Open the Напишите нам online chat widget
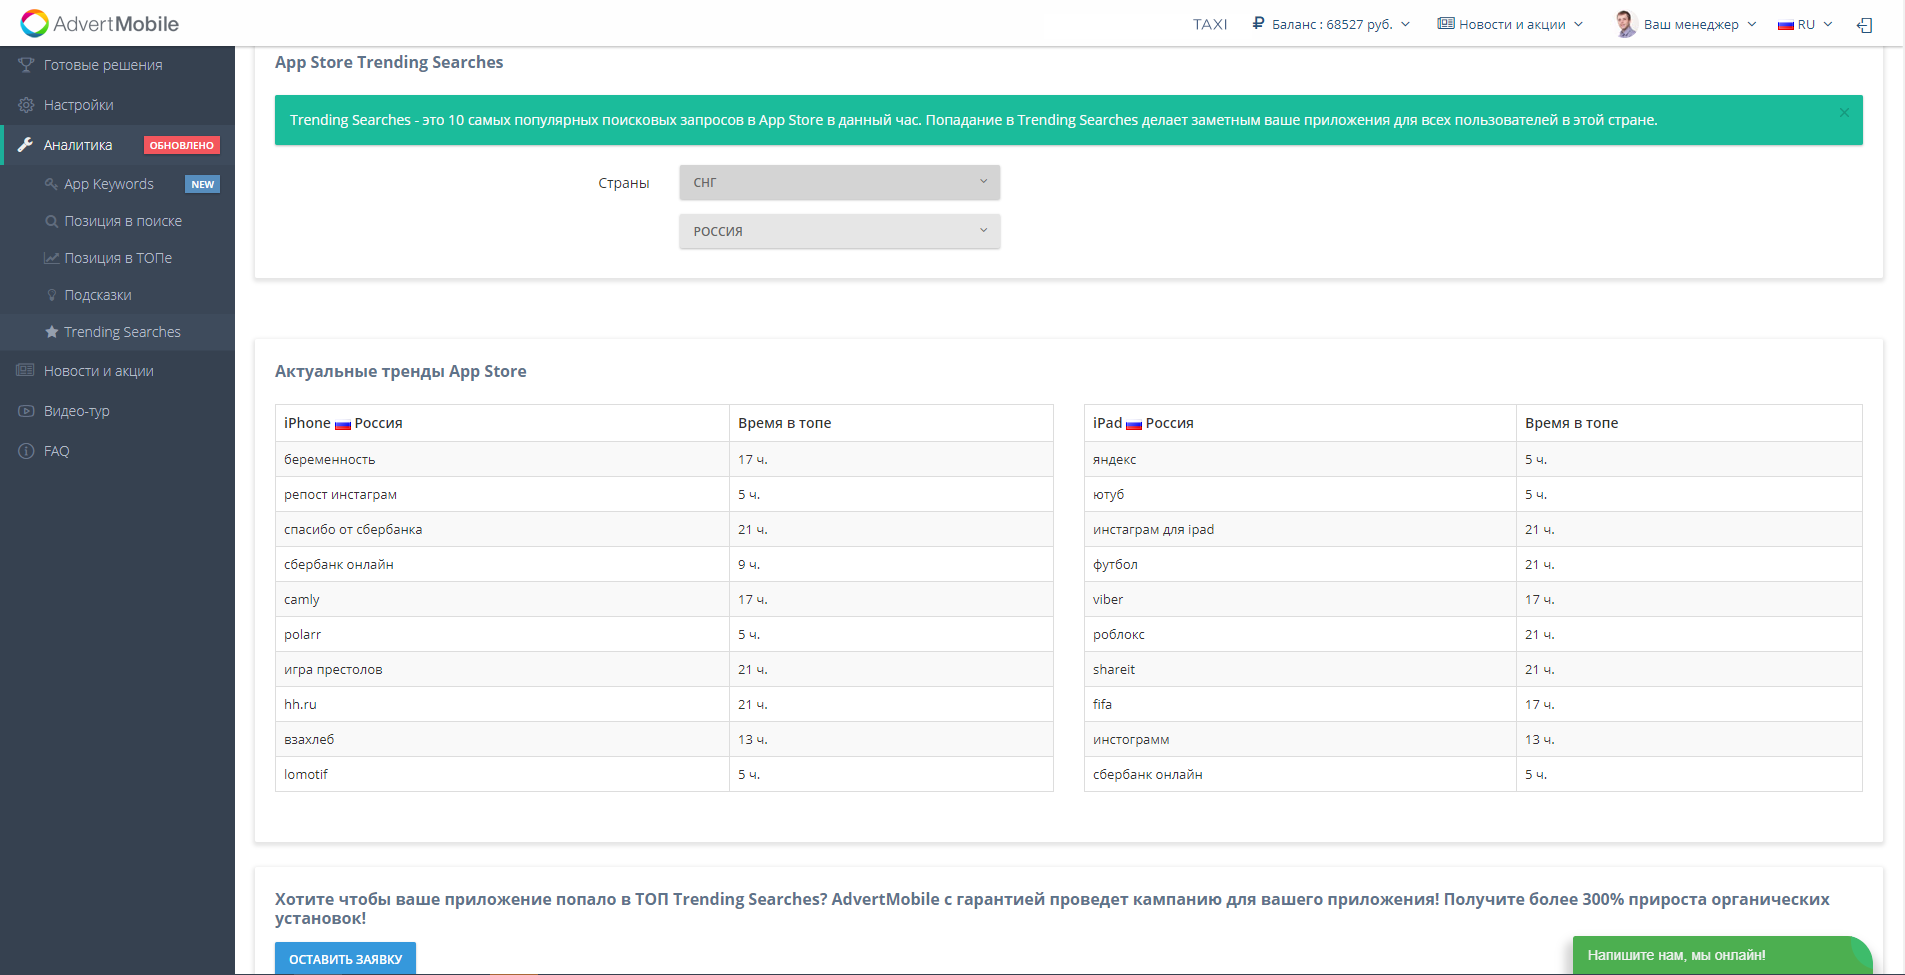This screenshot has height=975, width=1905. (x=1722, y=955)
